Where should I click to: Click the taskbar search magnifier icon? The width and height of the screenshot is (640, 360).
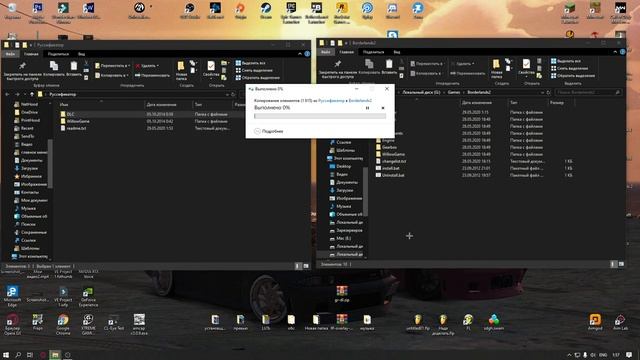click(18, 355)
